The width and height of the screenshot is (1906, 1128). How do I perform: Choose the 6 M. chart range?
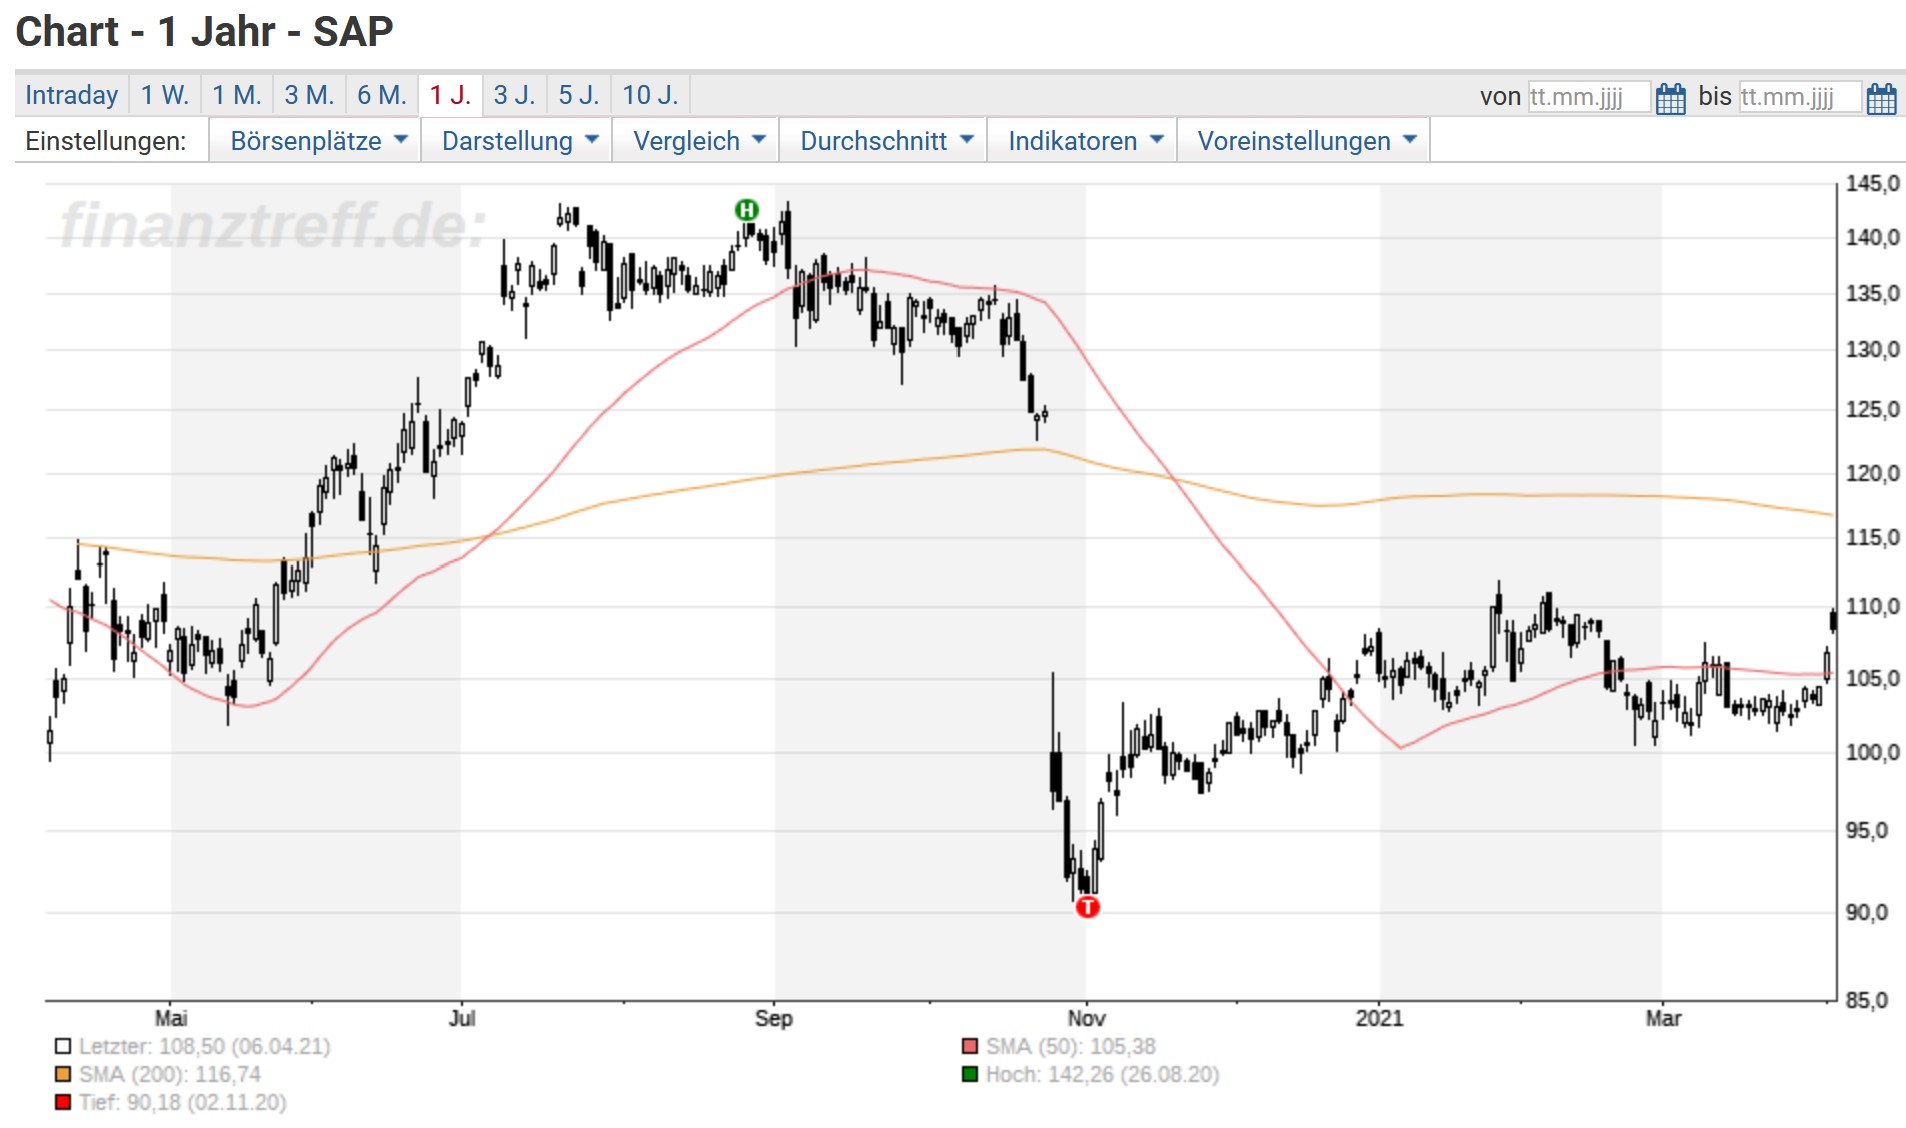click(382, 95)
